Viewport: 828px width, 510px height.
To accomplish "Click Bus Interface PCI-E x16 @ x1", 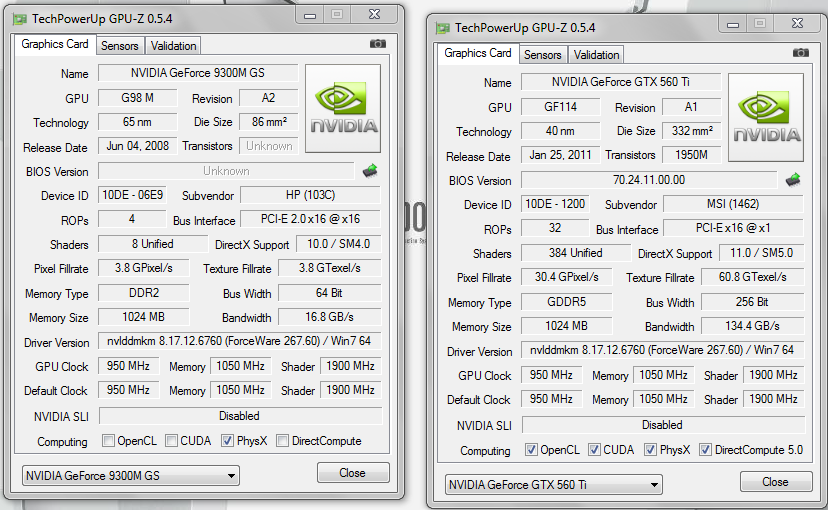I will [733, 228].
